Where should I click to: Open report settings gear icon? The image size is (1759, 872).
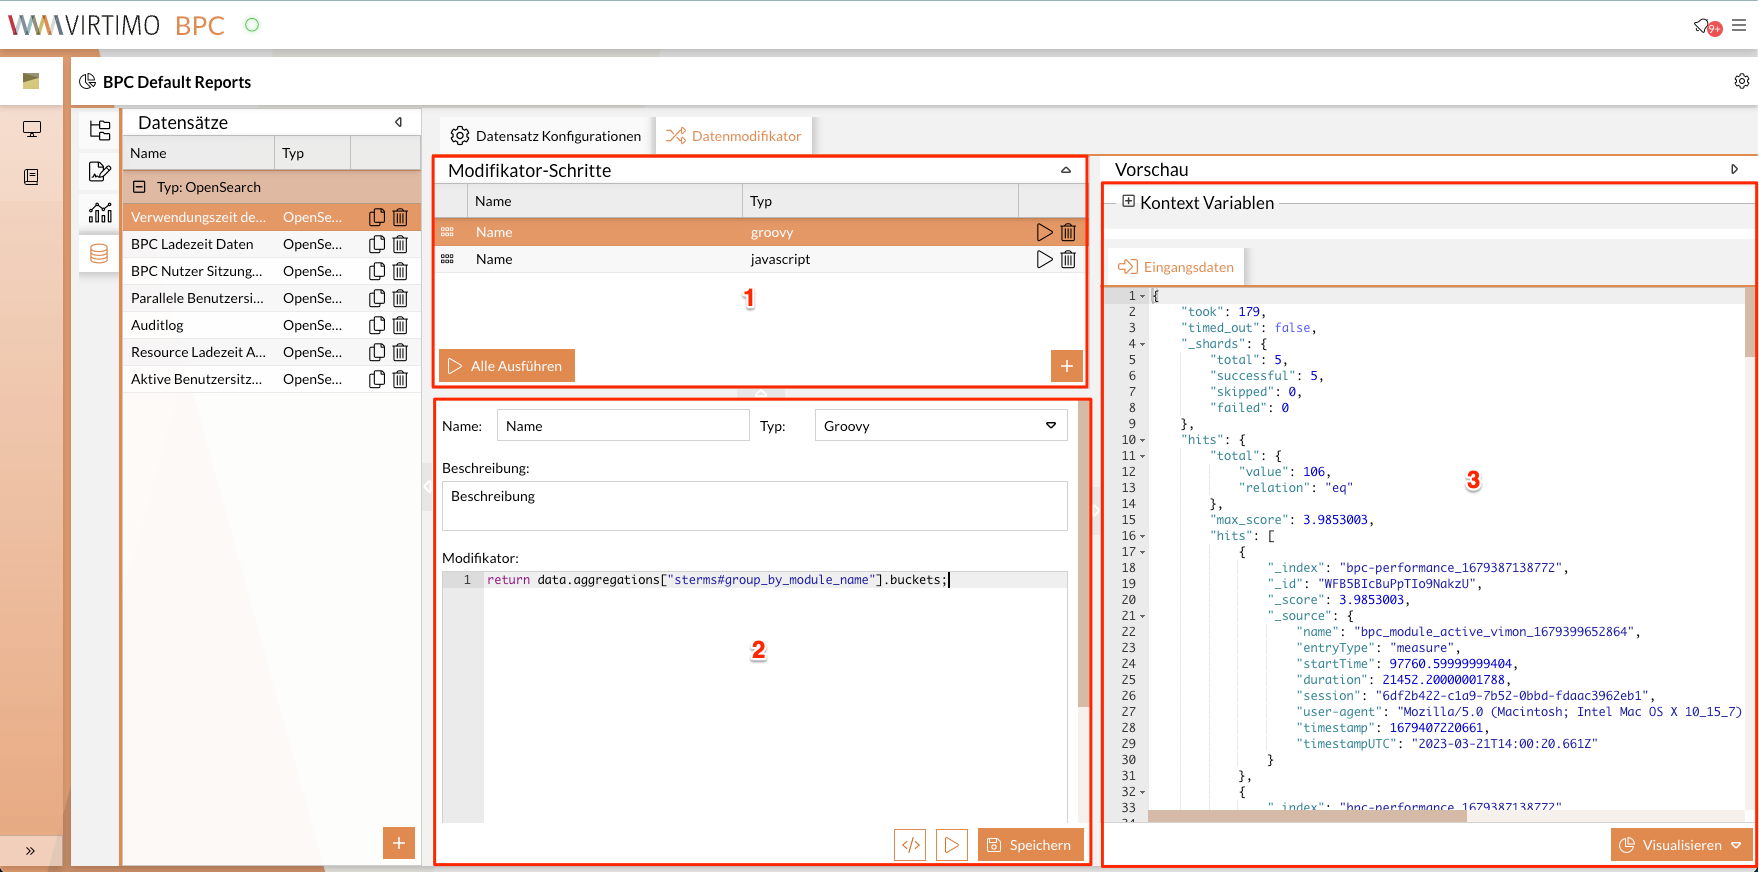tap(1741, 81)
